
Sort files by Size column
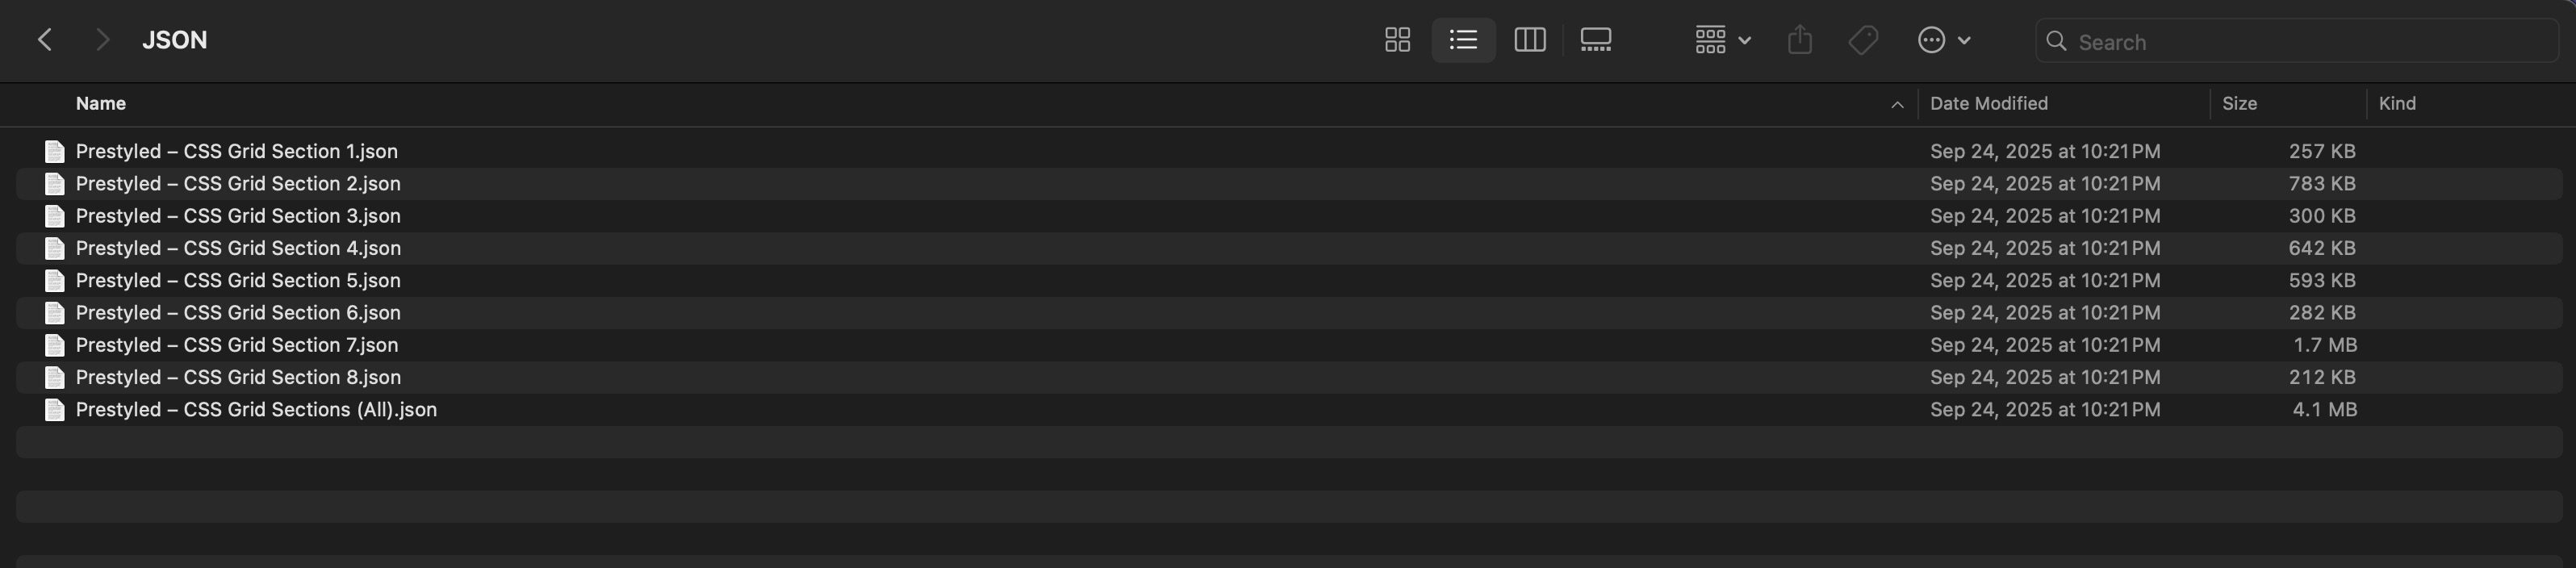pos(2239,104)
